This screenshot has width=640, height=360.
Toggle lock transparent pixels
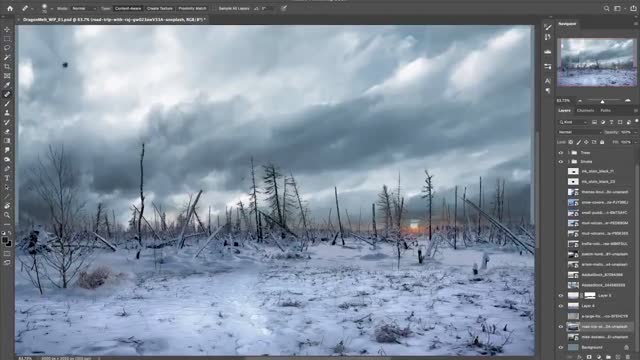[571, 142]
